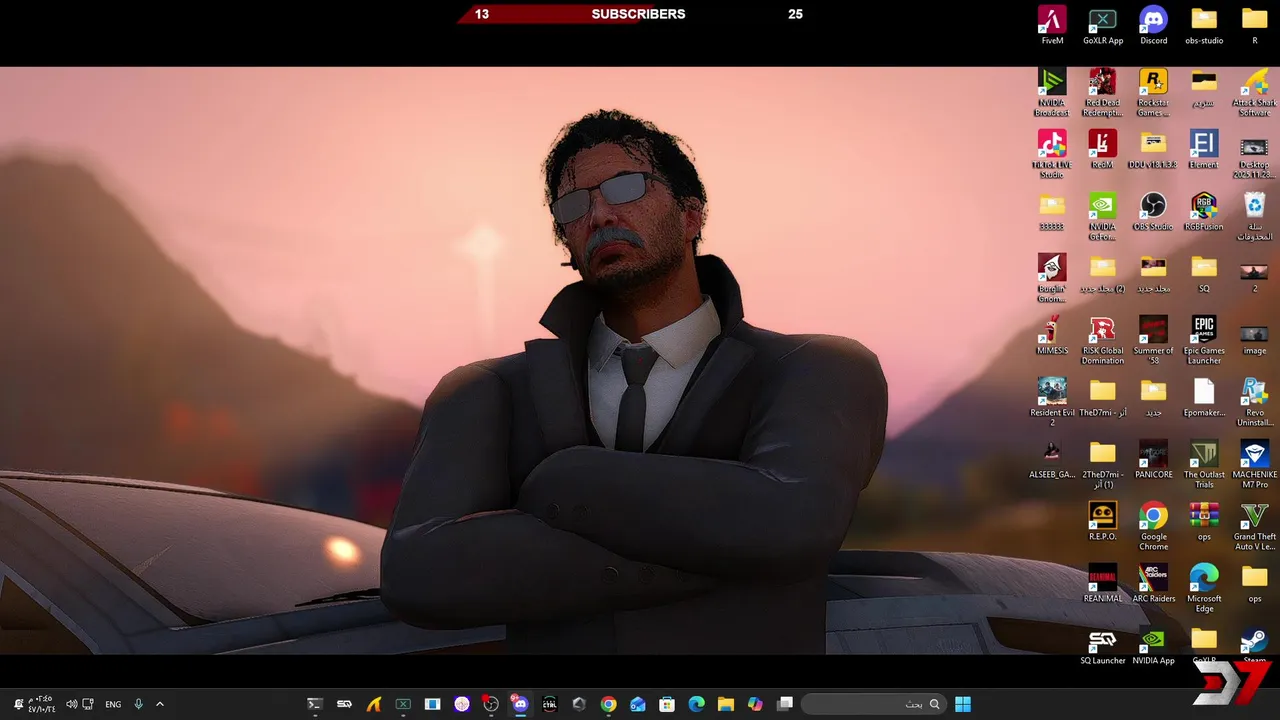This screenshot has width=1280, height=720.
Task: Select the RedM desktop shortcut
Action: click(x=1103, y=149)
